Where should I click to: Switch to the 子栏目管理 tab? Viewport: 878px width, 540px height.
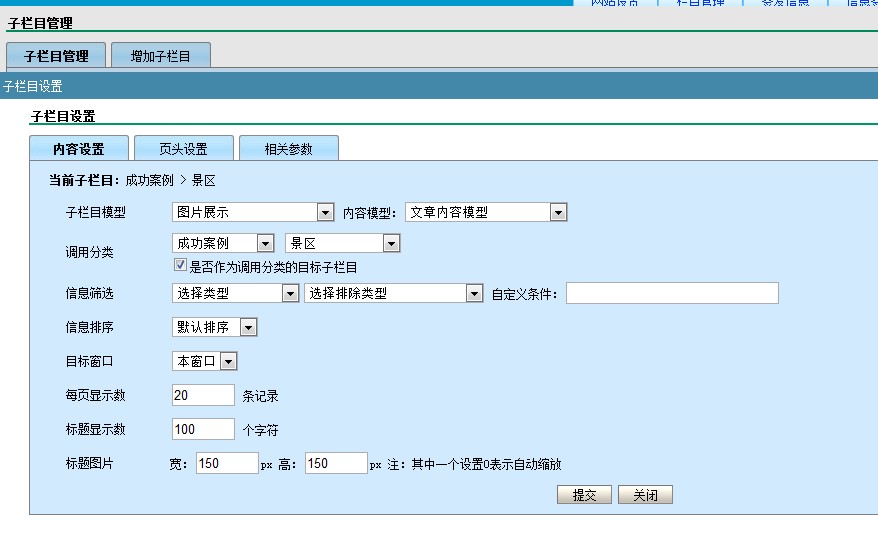tap(56, 56)
